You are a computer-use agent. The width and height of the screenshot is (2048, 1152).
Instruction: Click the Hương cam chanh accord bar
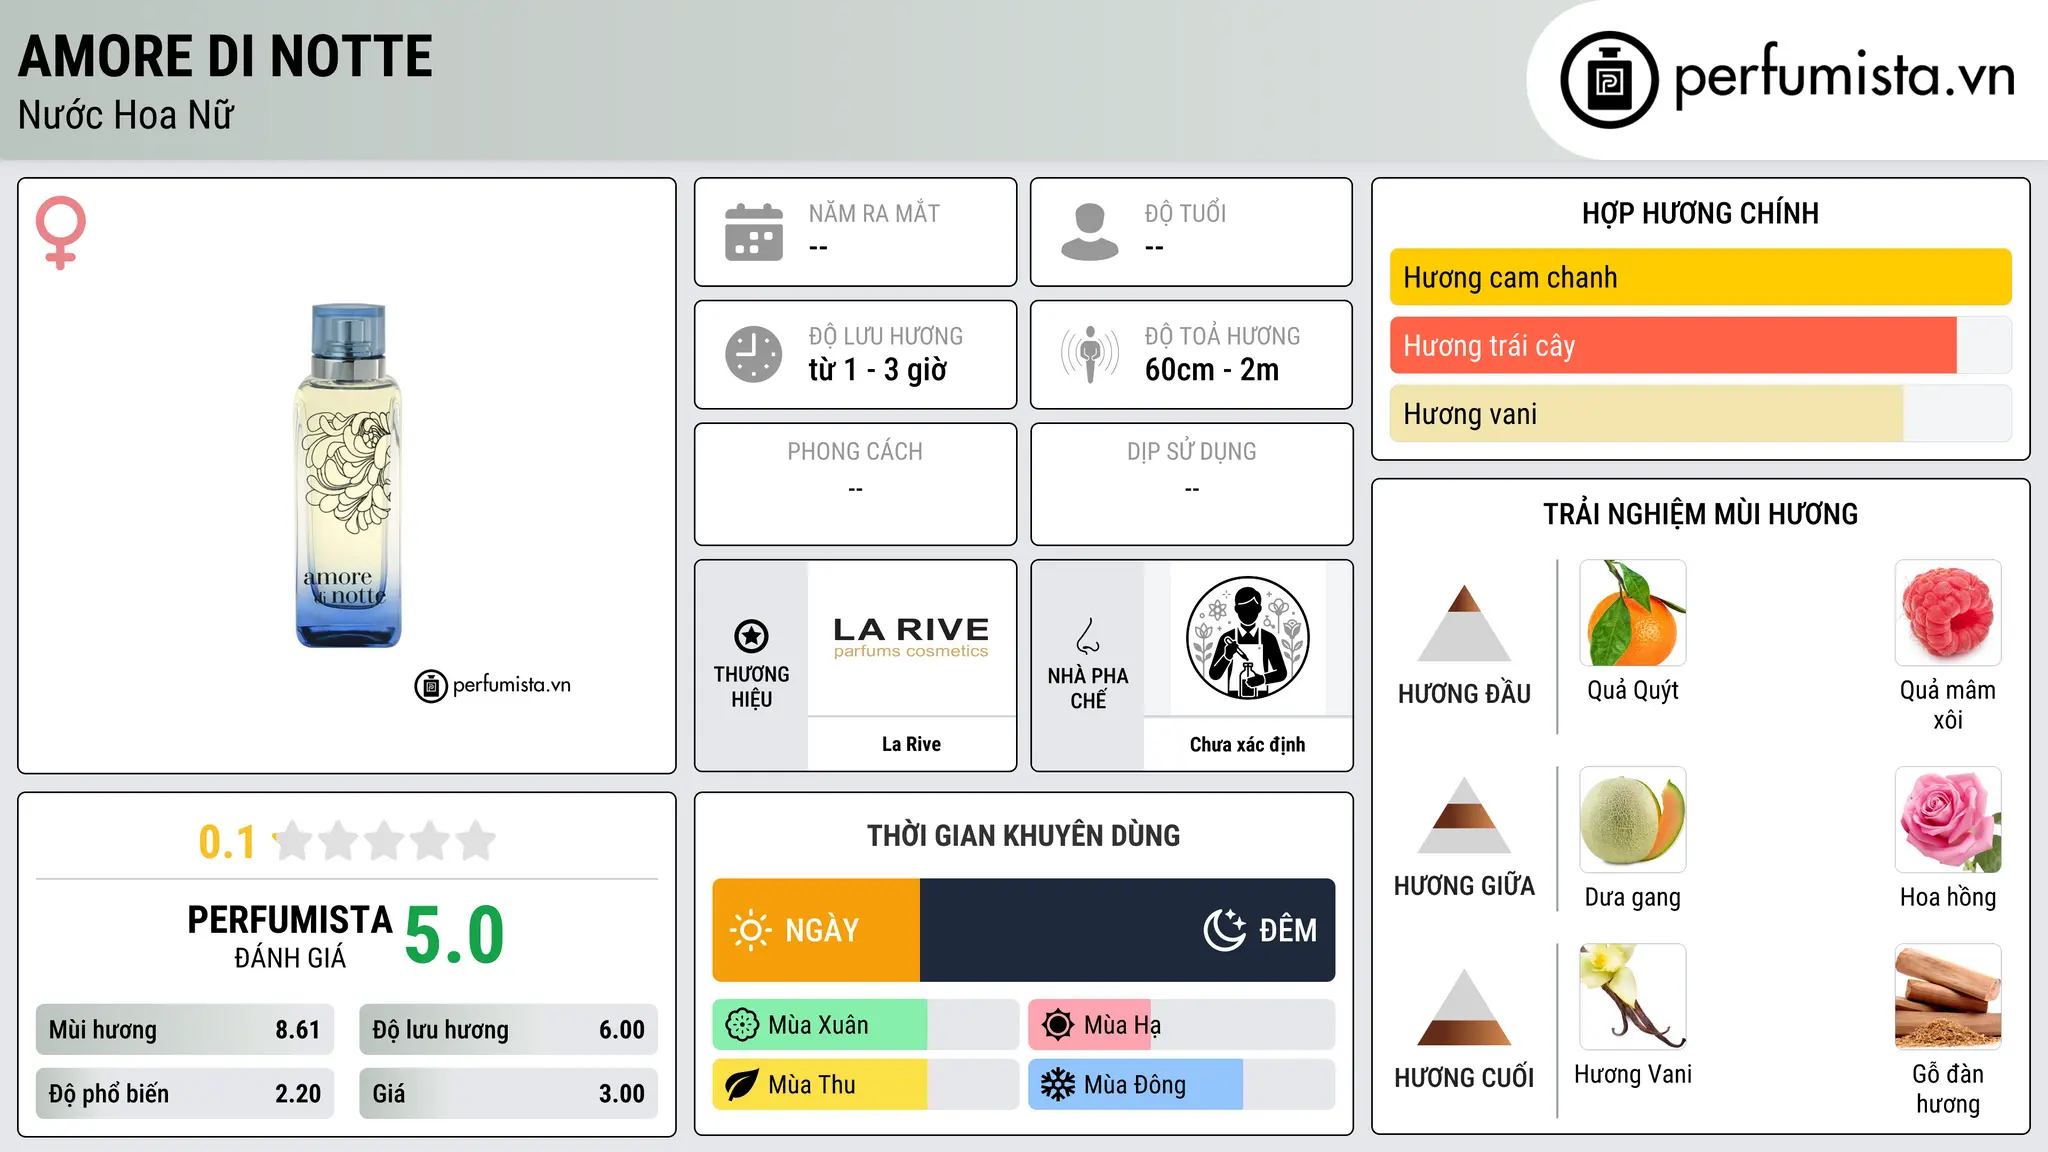1701,277
